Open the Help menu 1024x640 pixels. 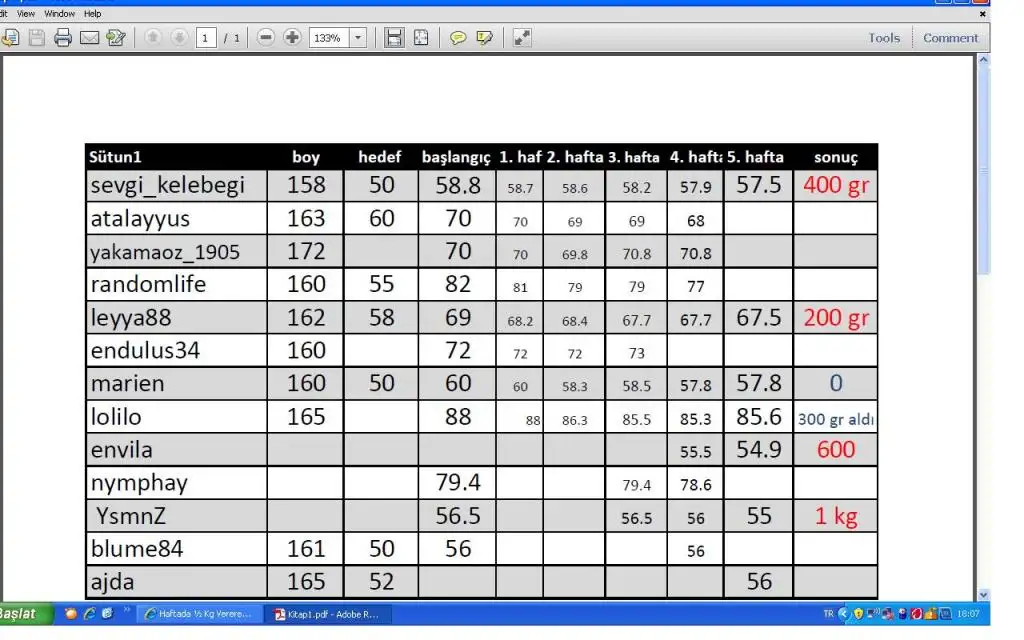click(92, 14)
